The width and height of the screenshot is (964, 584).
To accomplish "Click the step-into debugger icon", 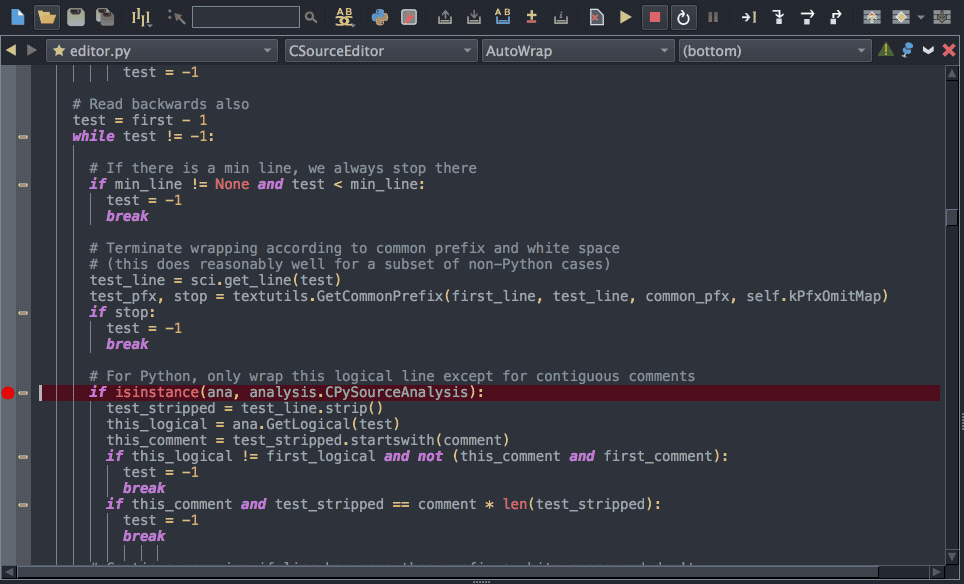I will point(778,17).
